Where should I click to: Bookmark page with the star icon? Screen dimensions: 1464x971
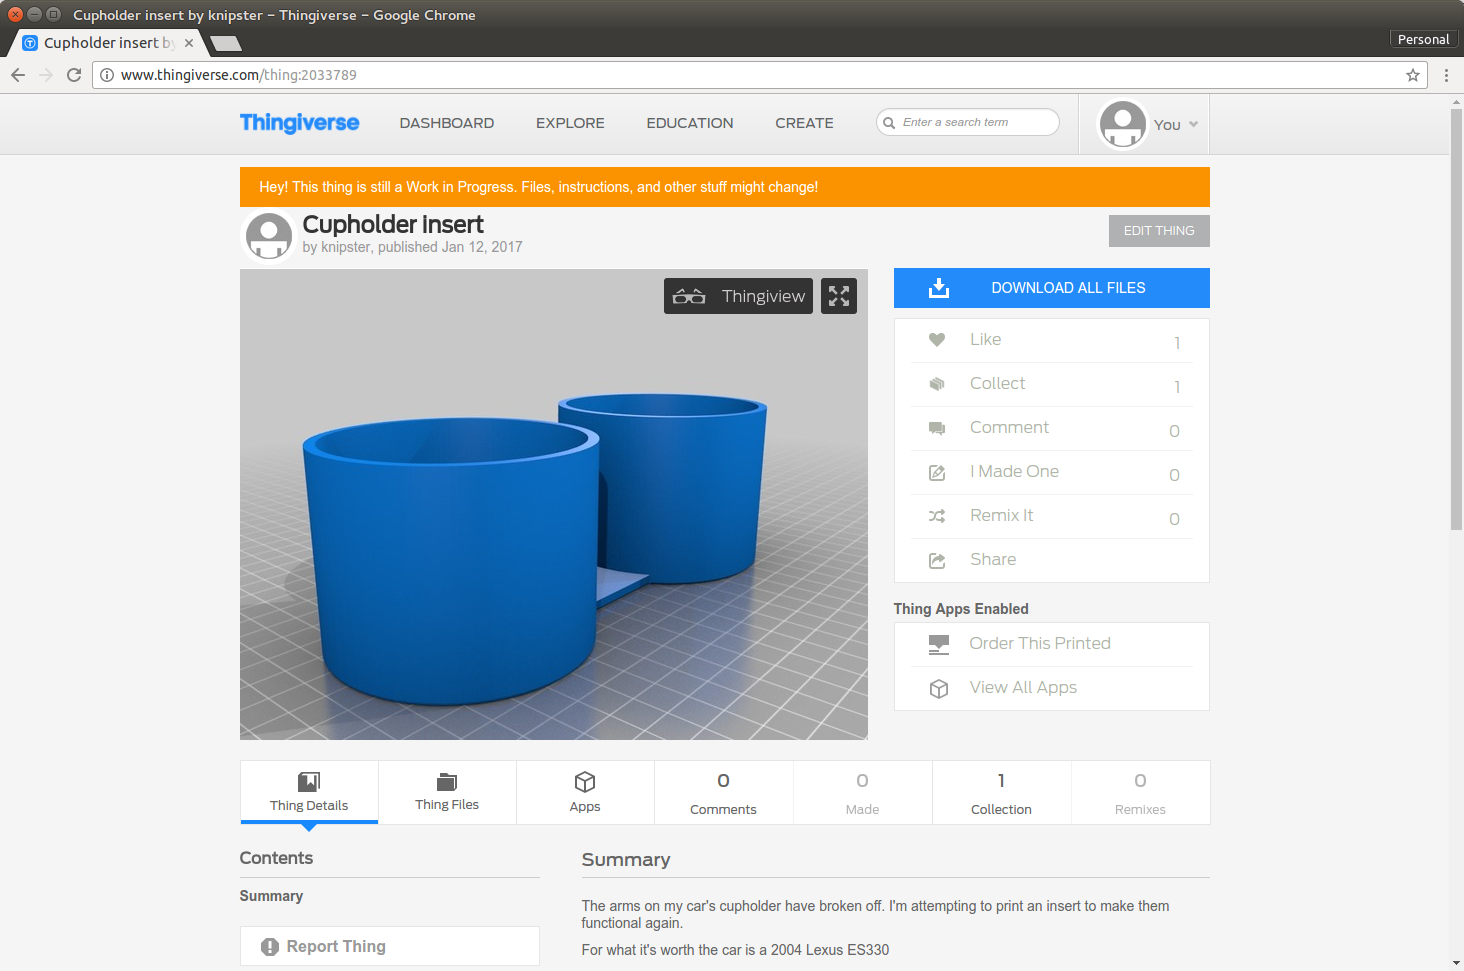point(1413,75)
